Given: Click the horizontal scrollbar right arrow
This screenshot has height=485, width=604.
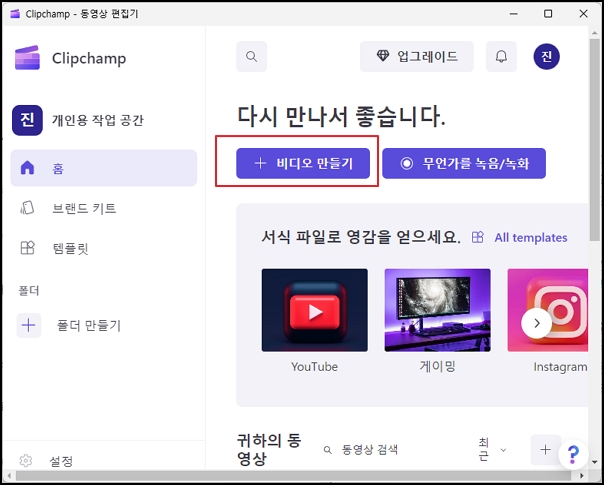Looking at the screenshot, I should [x=582, y=476].
